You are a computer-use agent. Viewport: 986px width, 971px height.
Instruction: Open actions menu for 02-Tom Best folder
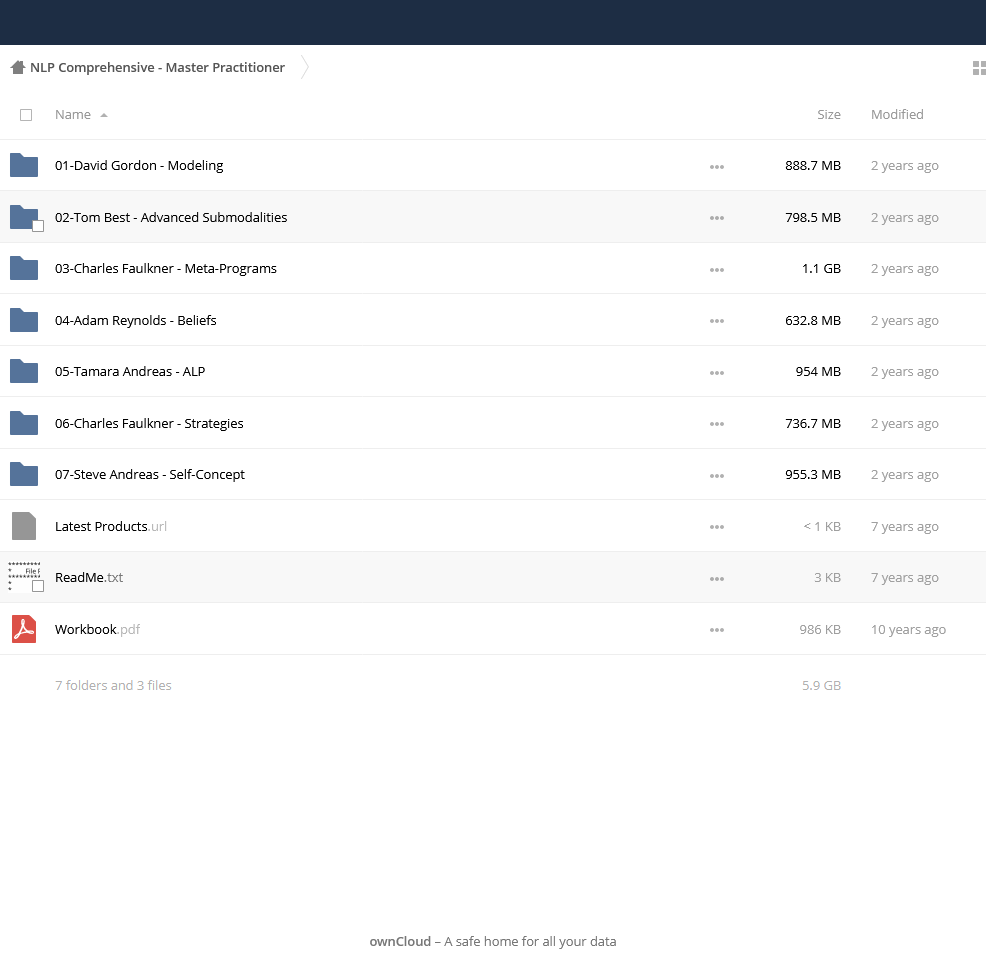pyautogui.click(x=717, y=218)
